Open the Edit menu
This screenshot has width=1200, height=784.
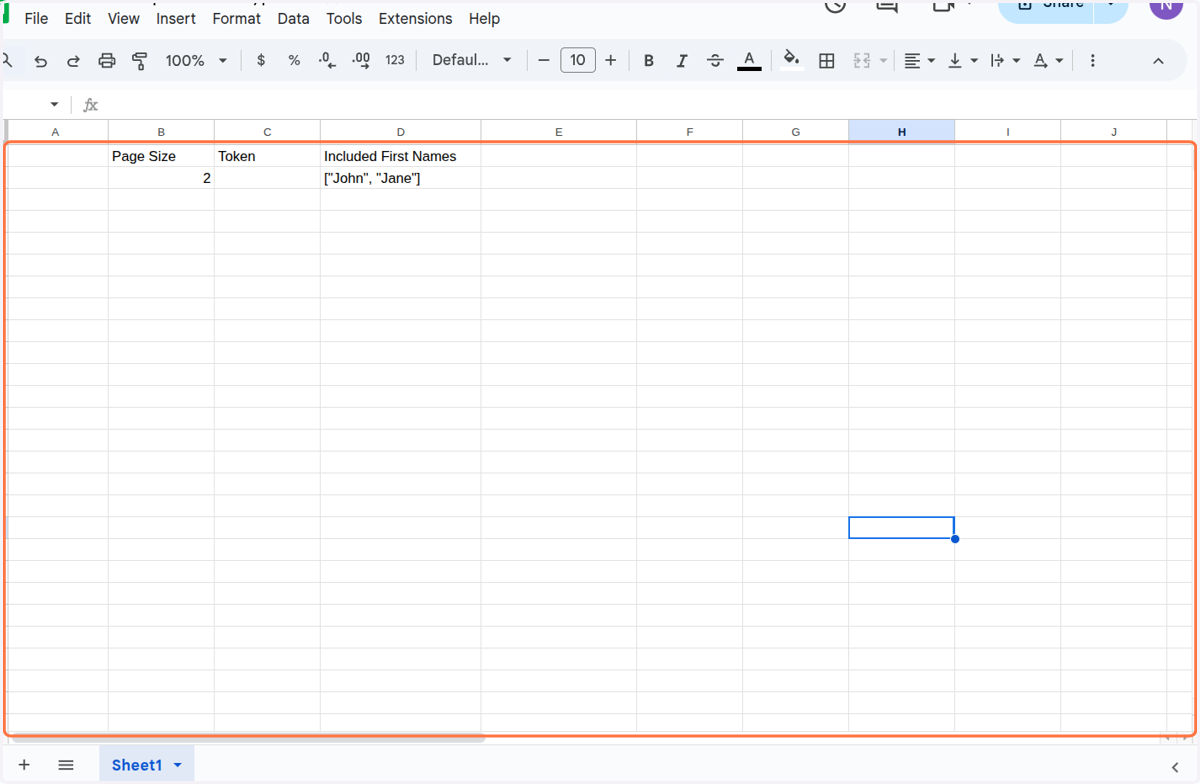point(77,18)
